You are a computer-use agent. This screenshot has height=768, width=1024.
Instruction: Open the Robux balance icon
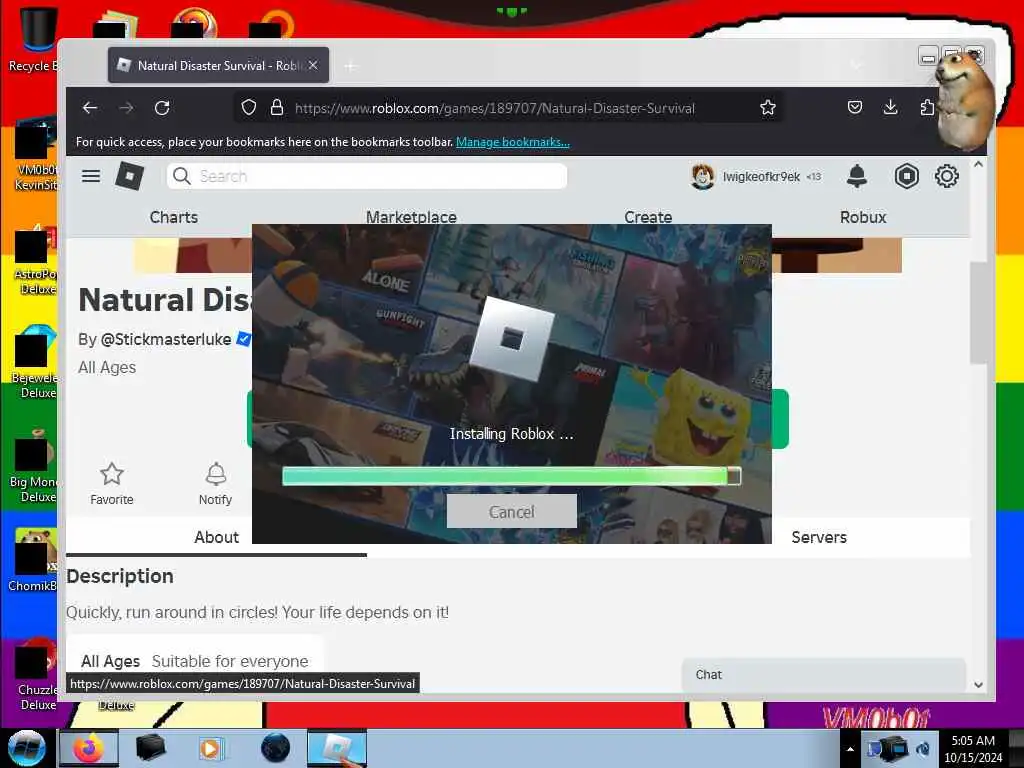[906, 176]
